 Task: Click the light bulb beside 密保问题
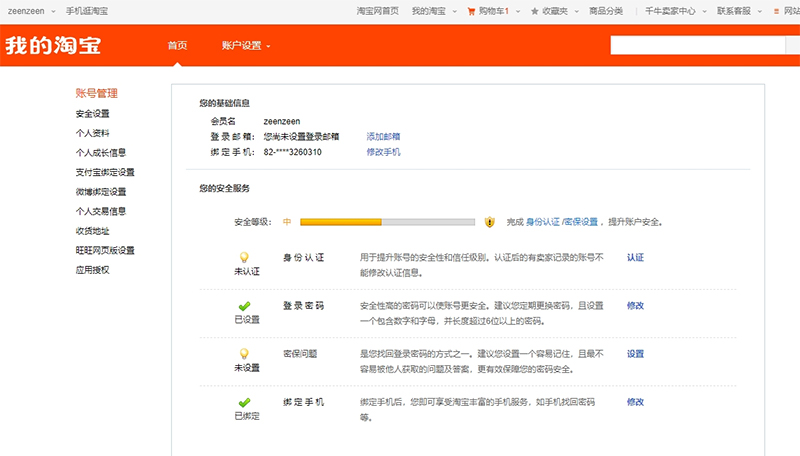pyautogui.click(x=244, y=353)
